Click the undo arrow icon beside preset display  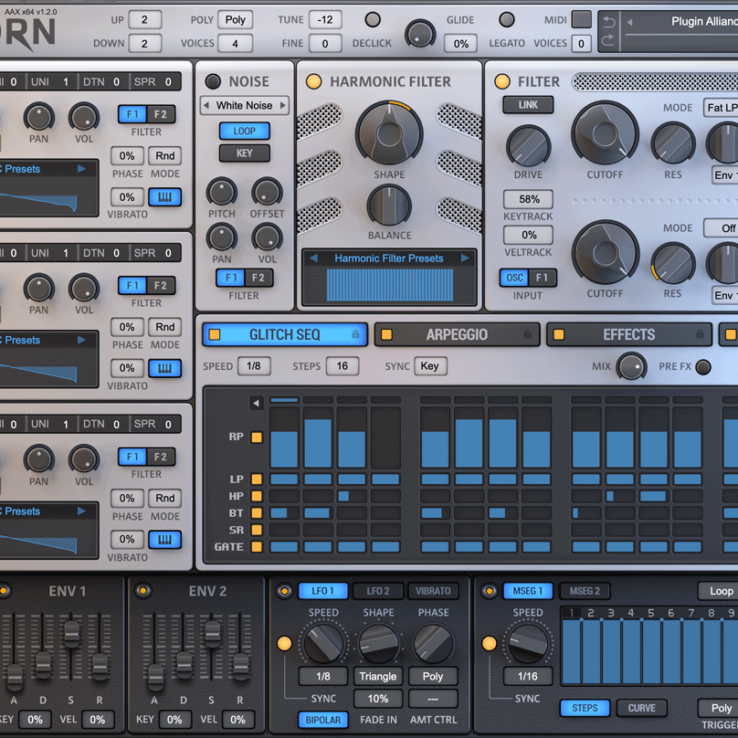[609, 22]
